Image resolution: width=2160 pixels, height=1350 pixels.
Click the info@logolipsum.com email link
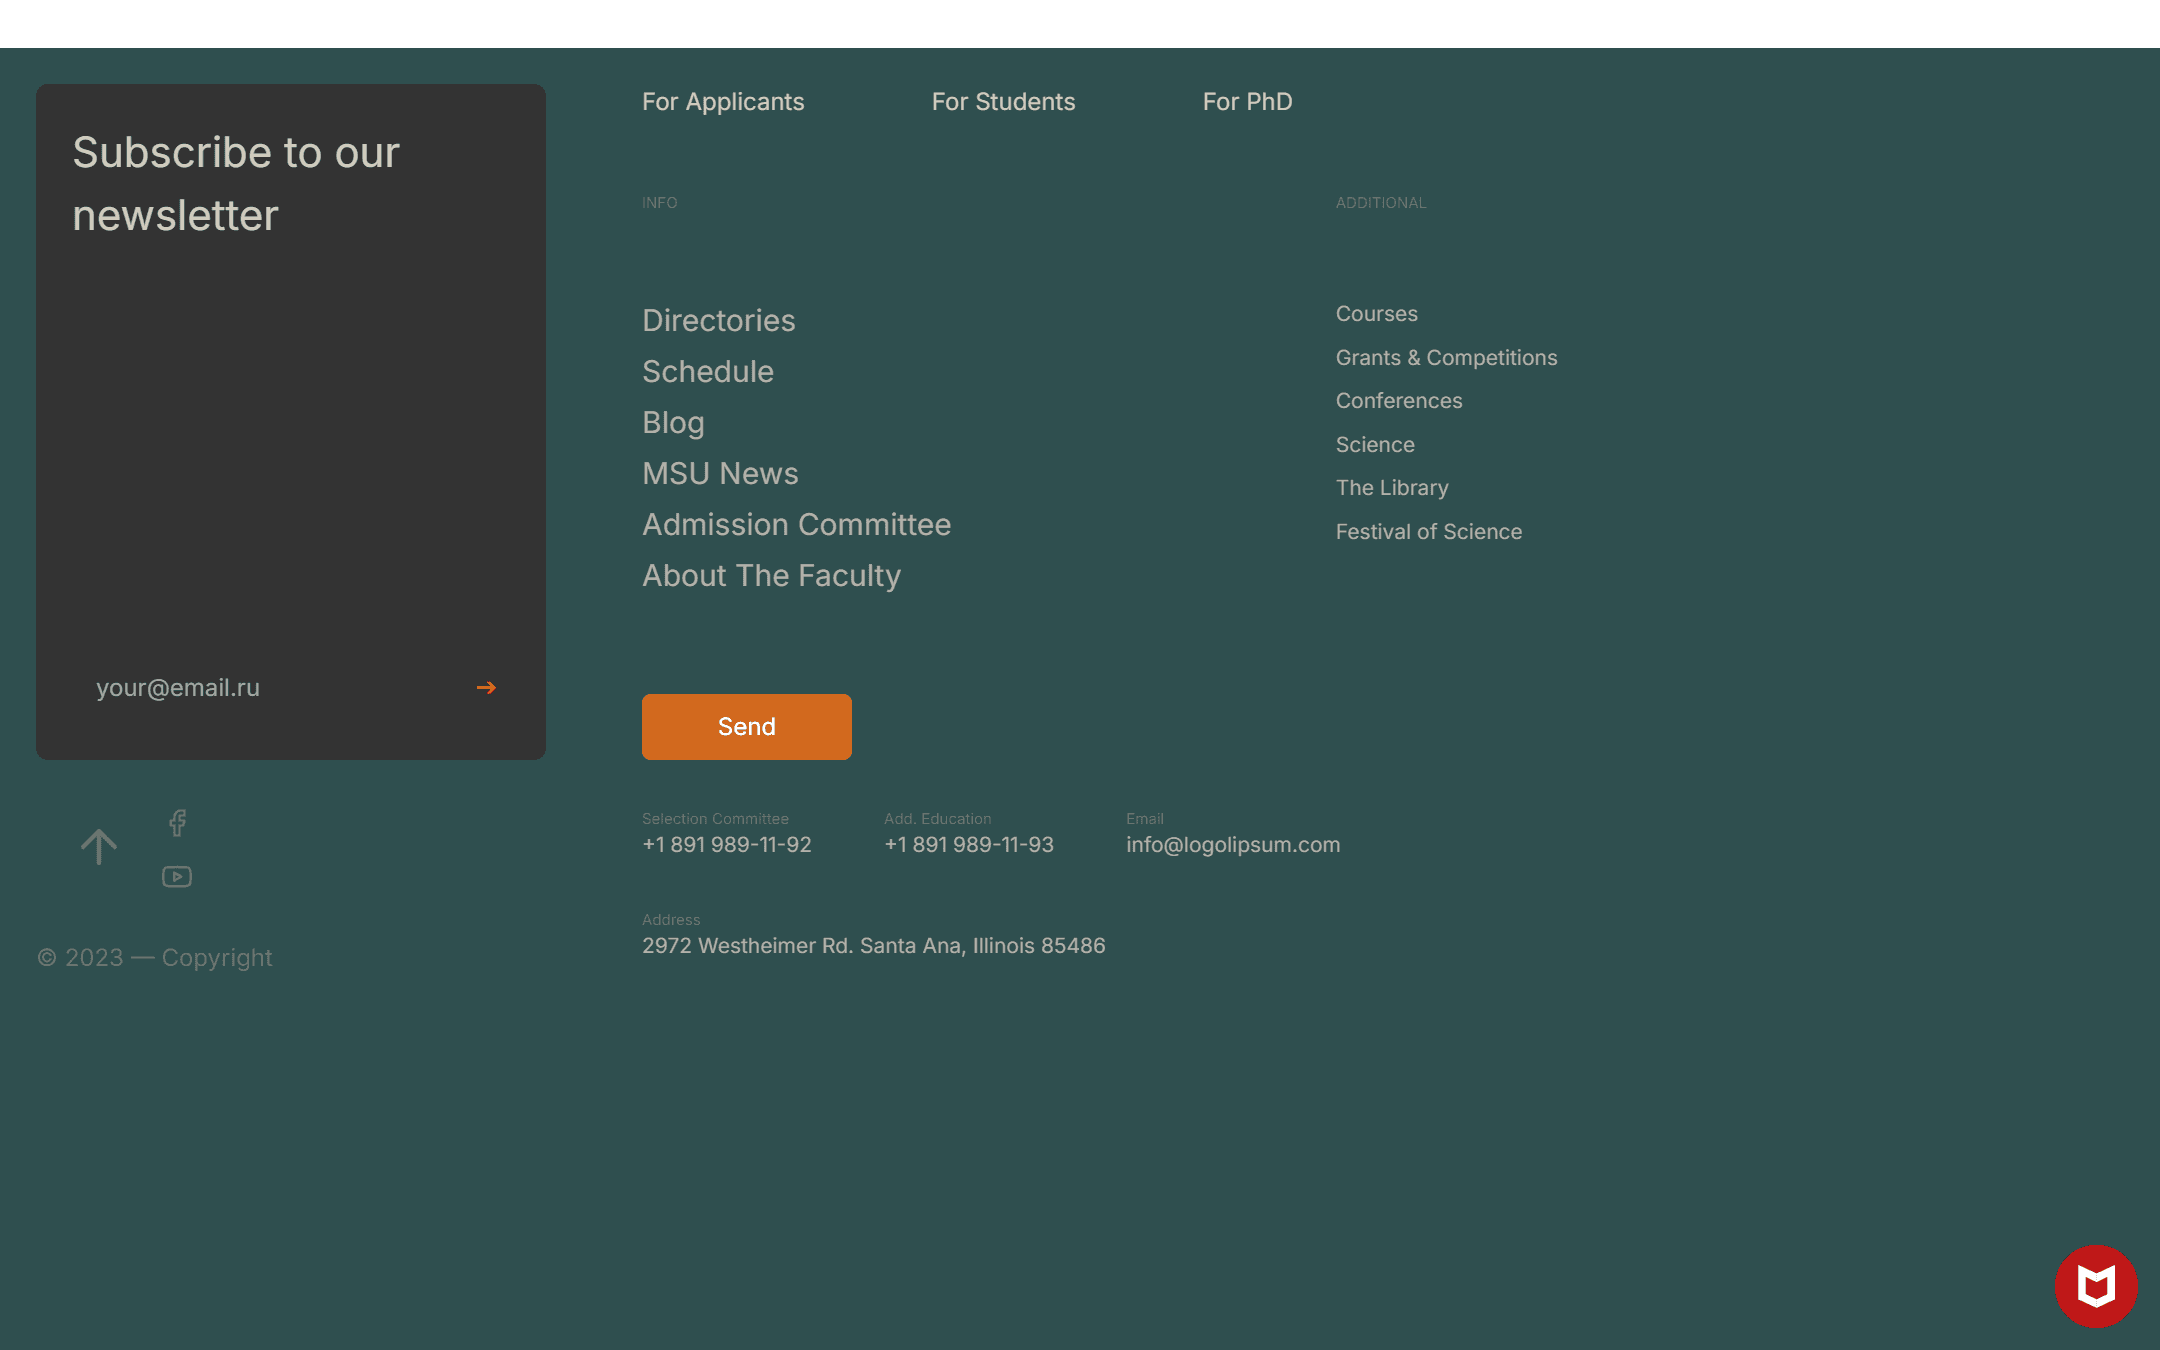1232,845
